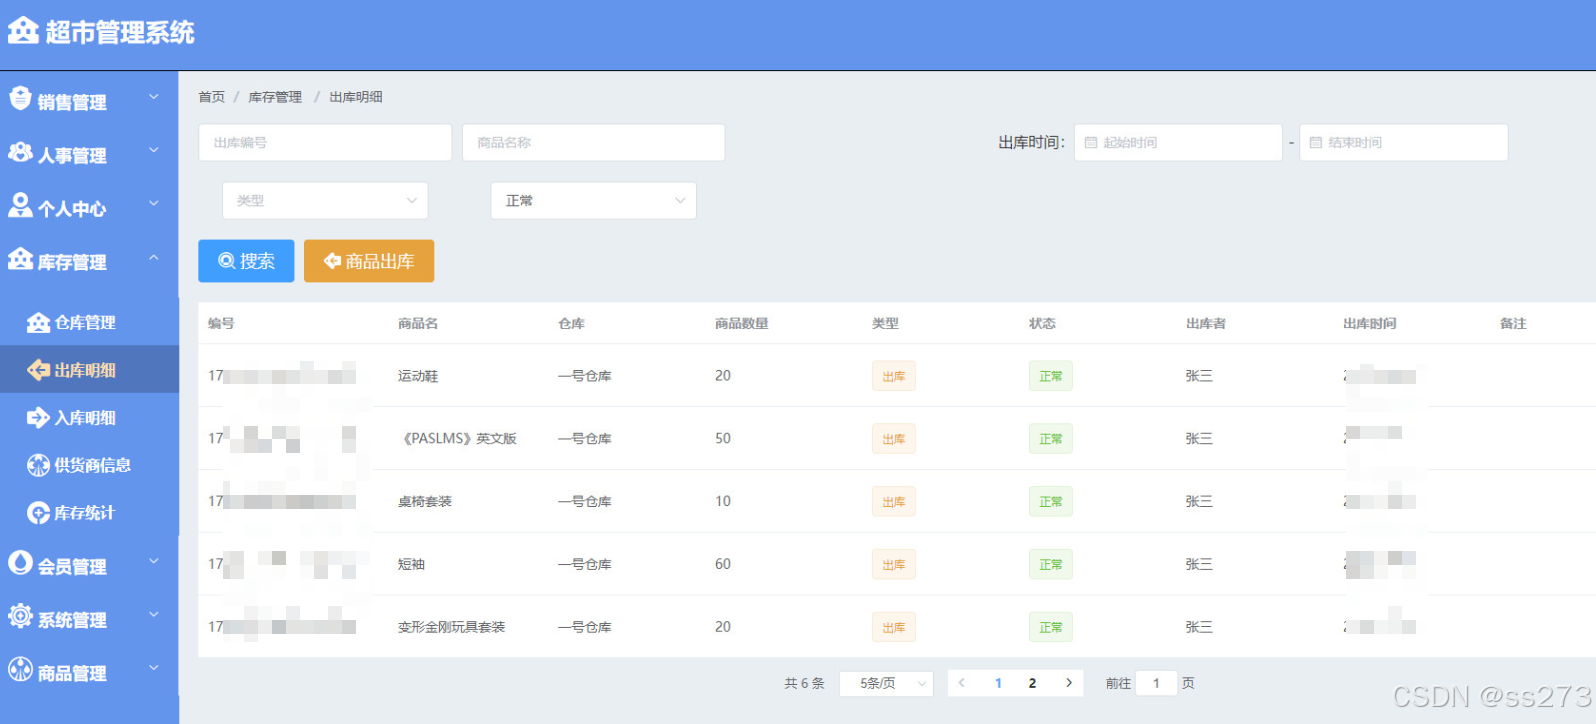1596x724 pixels.
Task: Click the 出库 tag in 运动鞋 row
Action: pos(893,376)
